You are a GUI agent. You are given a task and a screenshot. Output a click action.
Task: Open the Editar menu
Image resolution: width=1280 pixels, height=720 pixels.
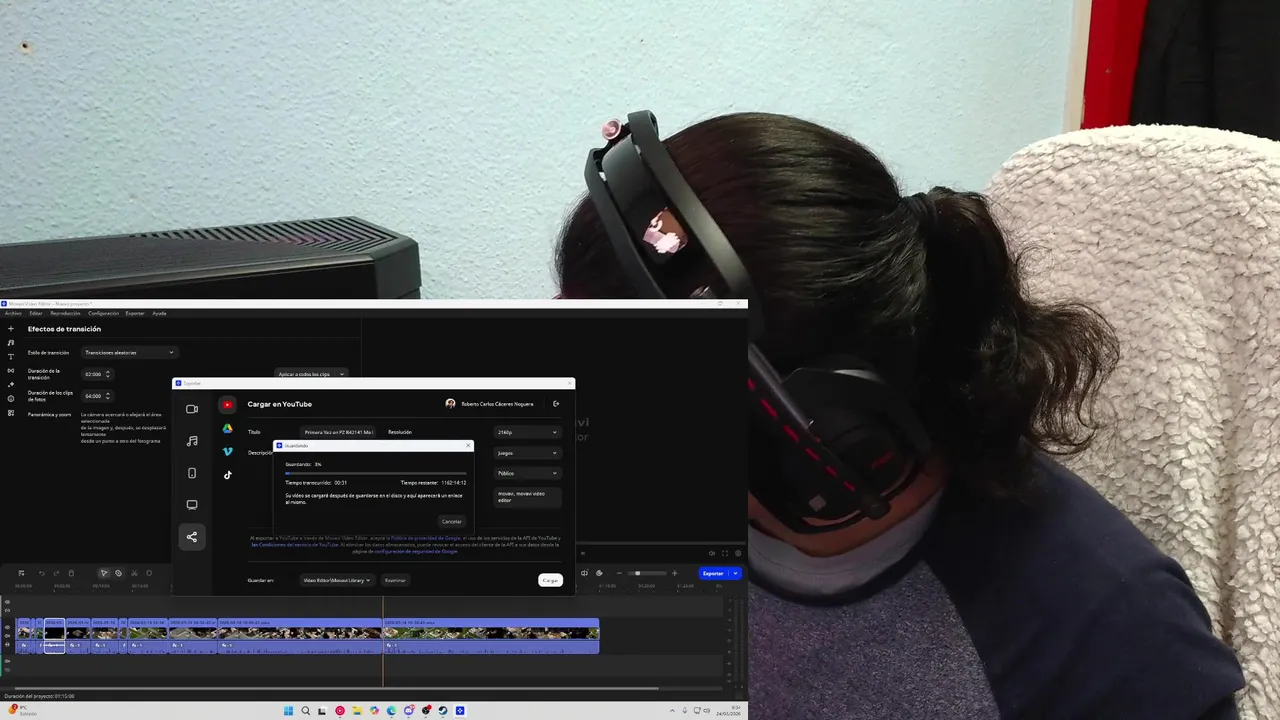click(x=36, y=313)
